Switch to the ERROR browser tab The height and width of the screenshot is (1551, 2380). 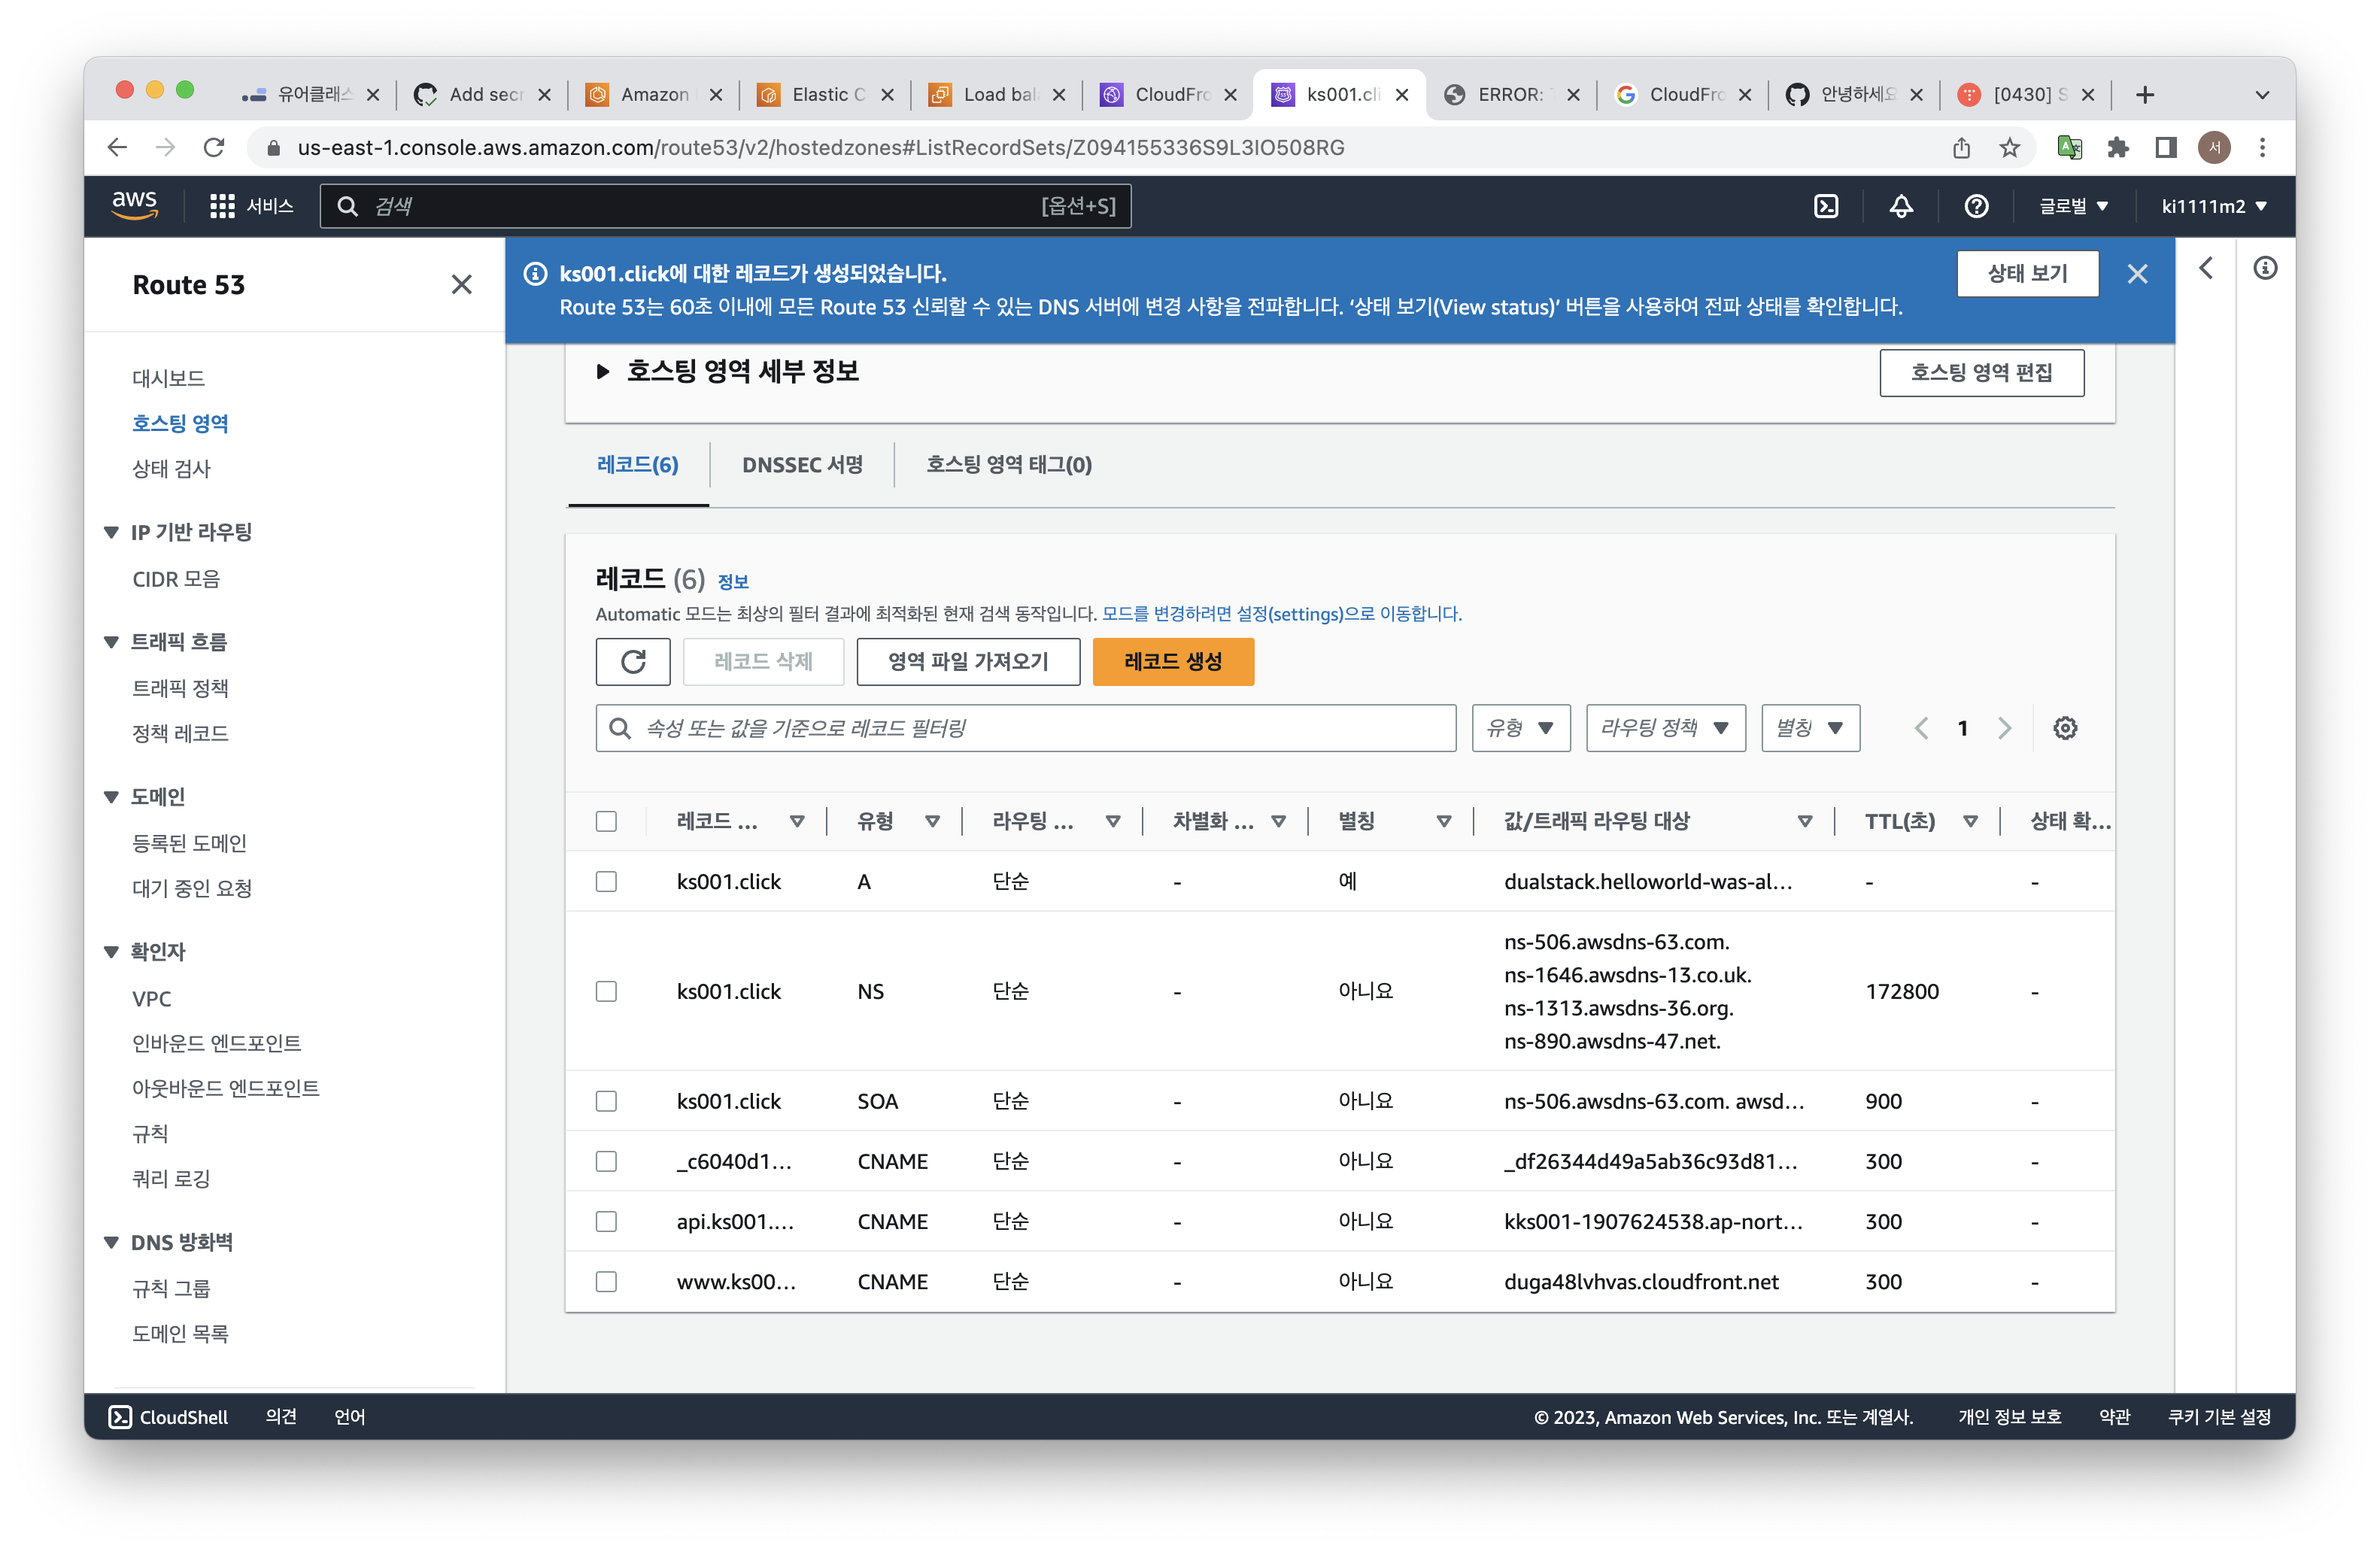tap(1510, 95)
